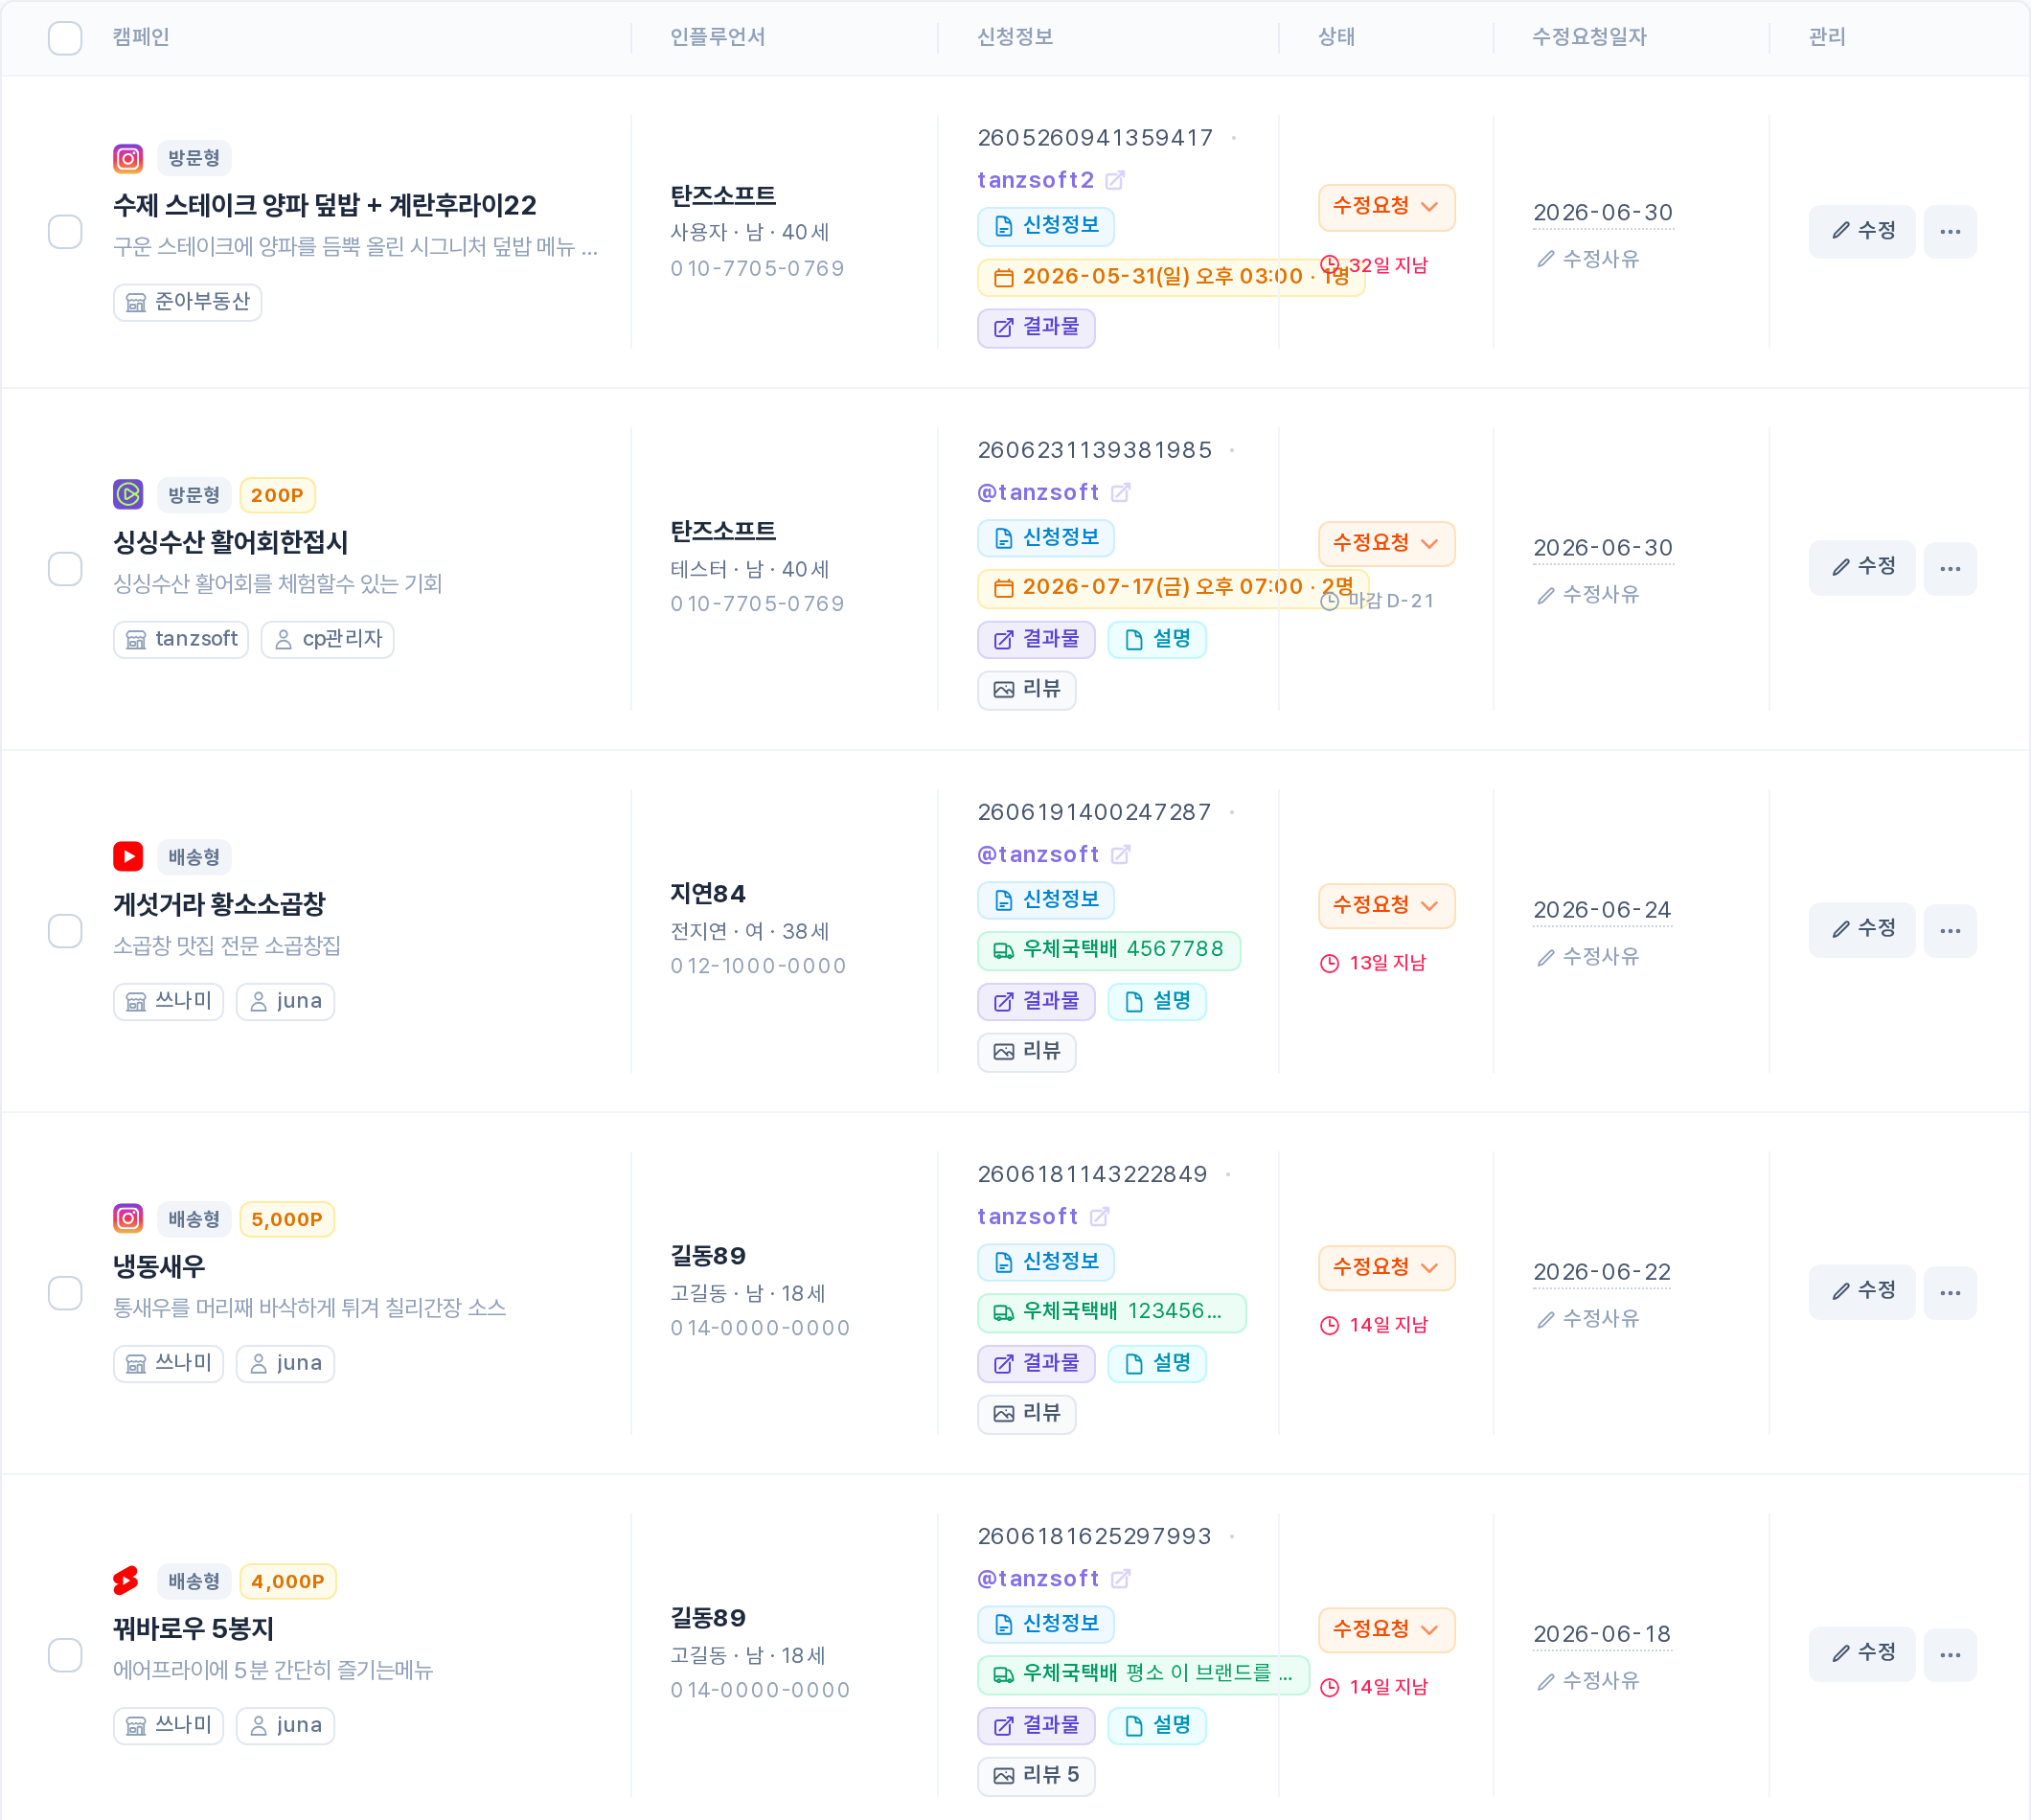Expand 수정요청 status dropdown for 냉동새우 row
Screen dimensions: 2031x1820
point(1386,1267)
